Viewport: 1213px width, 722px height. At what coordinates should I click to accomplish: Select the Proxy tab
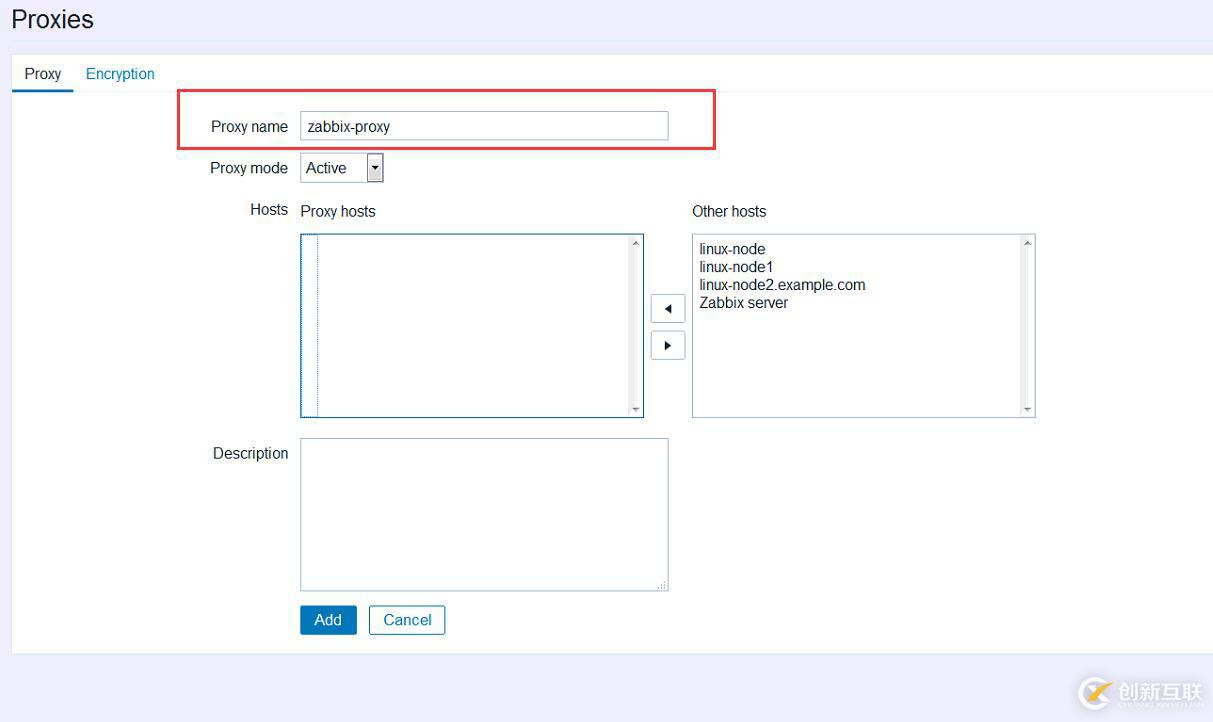click(x=43, y=74)
